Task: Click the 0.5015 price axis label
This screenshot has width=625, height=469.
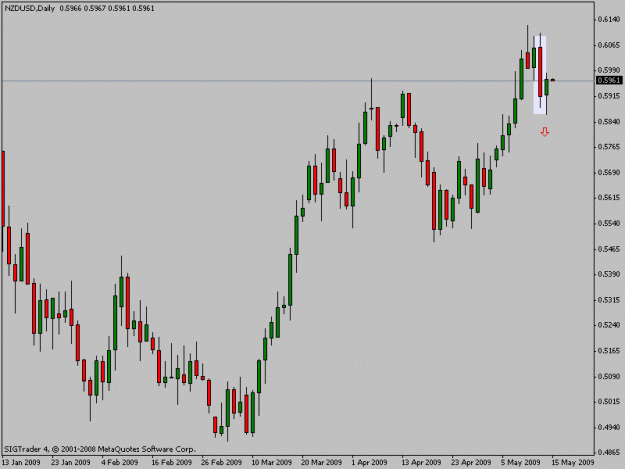Action: [x=609, y=402]
